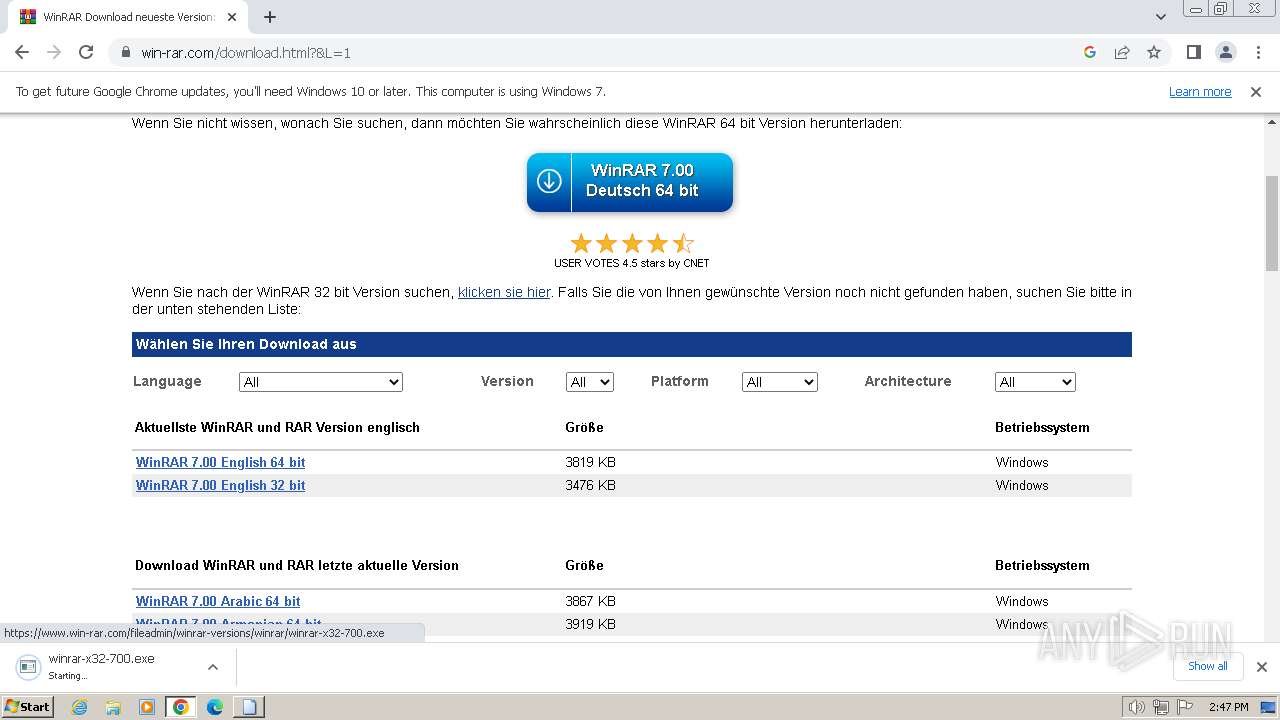Open WinRAR 7.00 English 32 bit link
Screen dimensions: 1280x720
tap(220, 485)
